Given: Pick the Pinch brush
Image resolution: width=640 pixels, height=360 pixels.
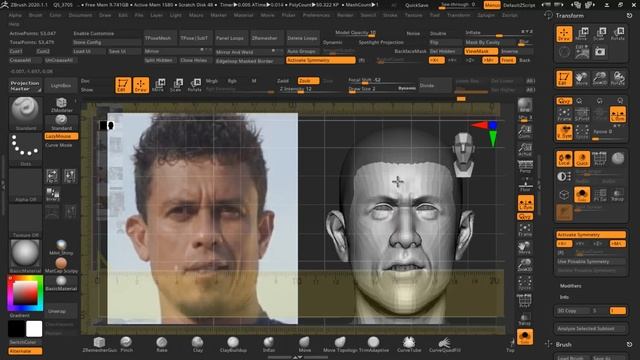Looking at the screenshot, I should click(126, 344).
